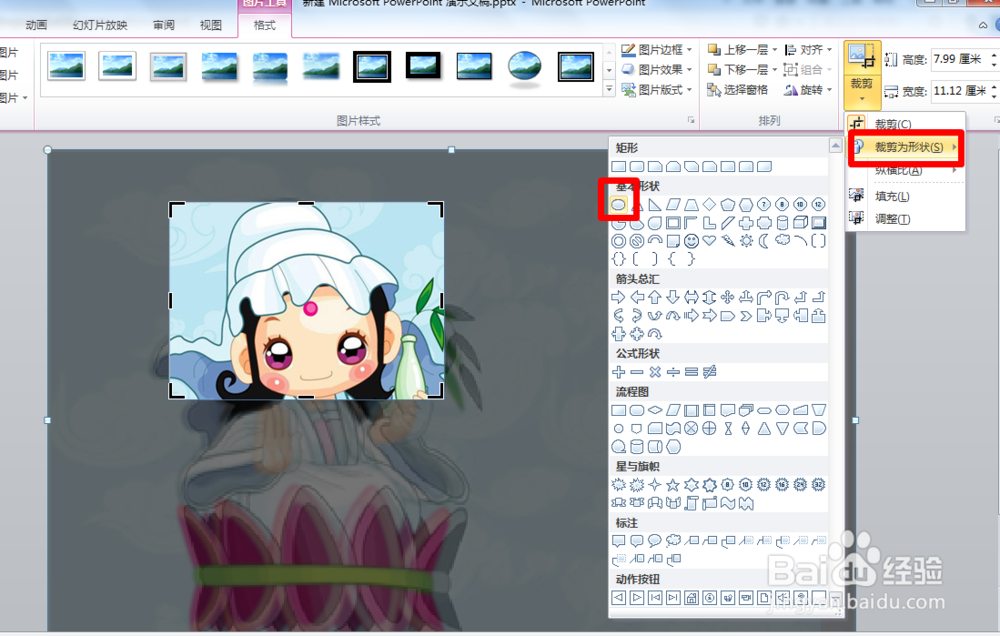Click the cartoon girl picture on the slide

(306, 300)
